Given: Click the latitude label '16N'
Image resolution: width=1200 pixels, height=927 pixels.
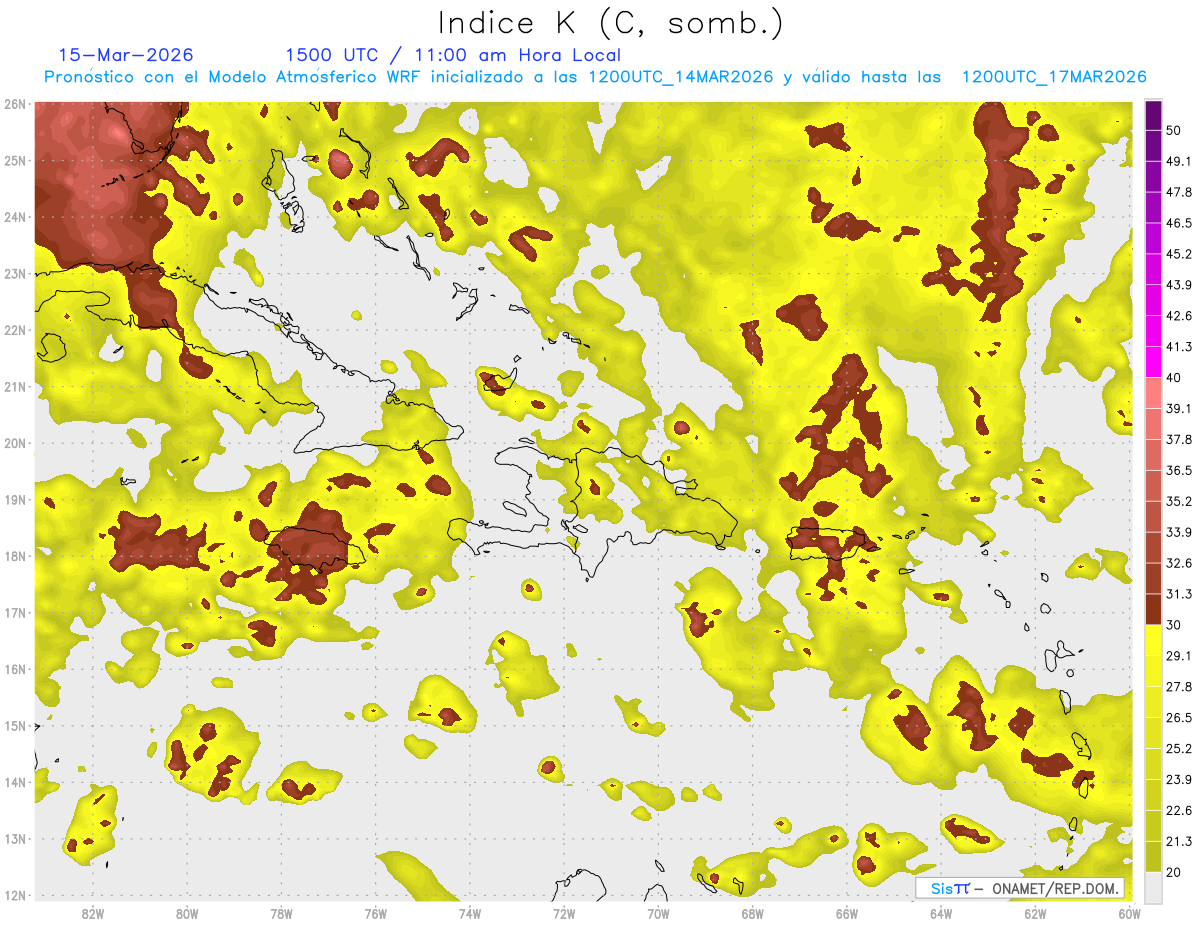Looking at the screenshot, I should [x=14, y=669].
